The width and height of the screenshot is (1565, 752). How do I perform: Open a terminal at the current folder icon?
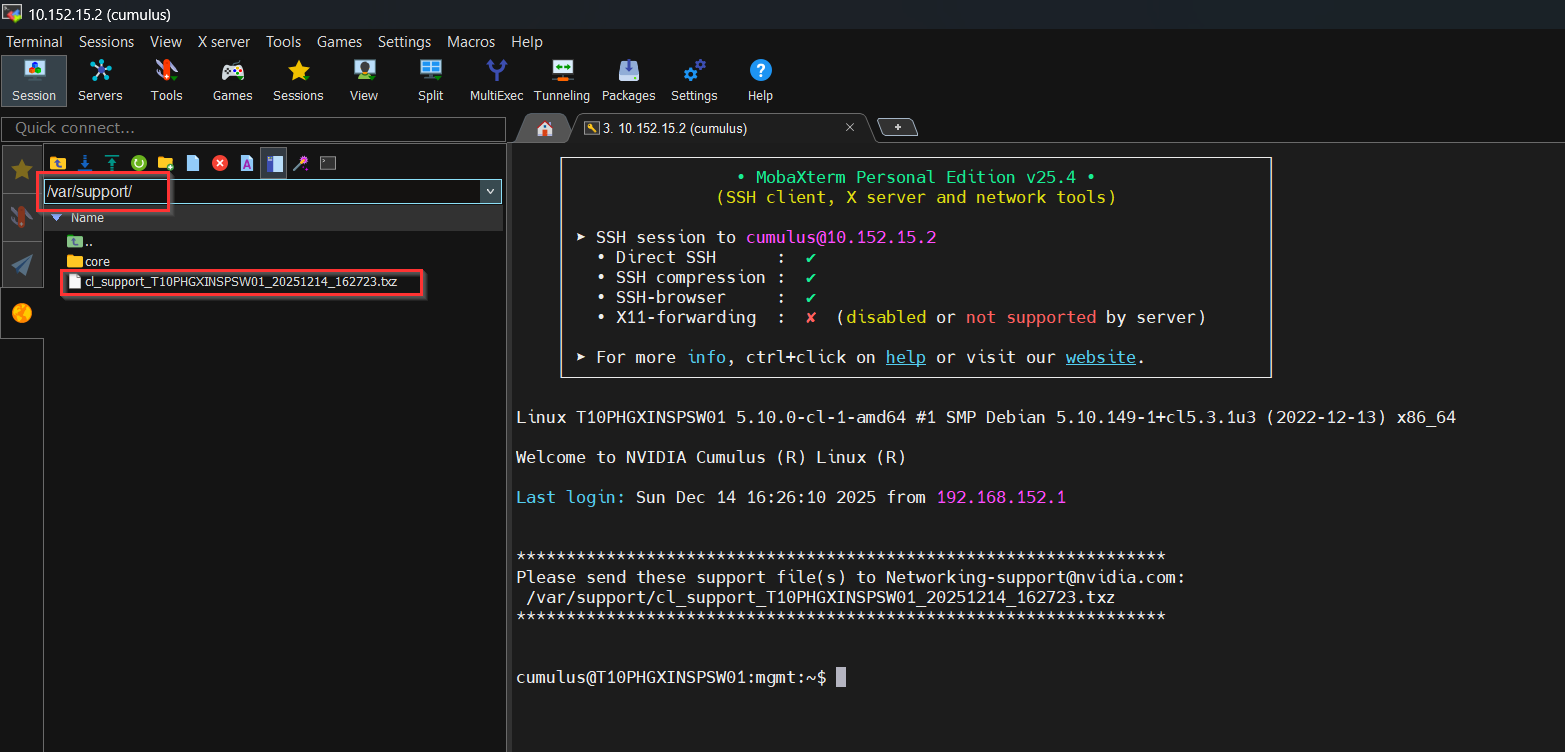tap(328, 163)
